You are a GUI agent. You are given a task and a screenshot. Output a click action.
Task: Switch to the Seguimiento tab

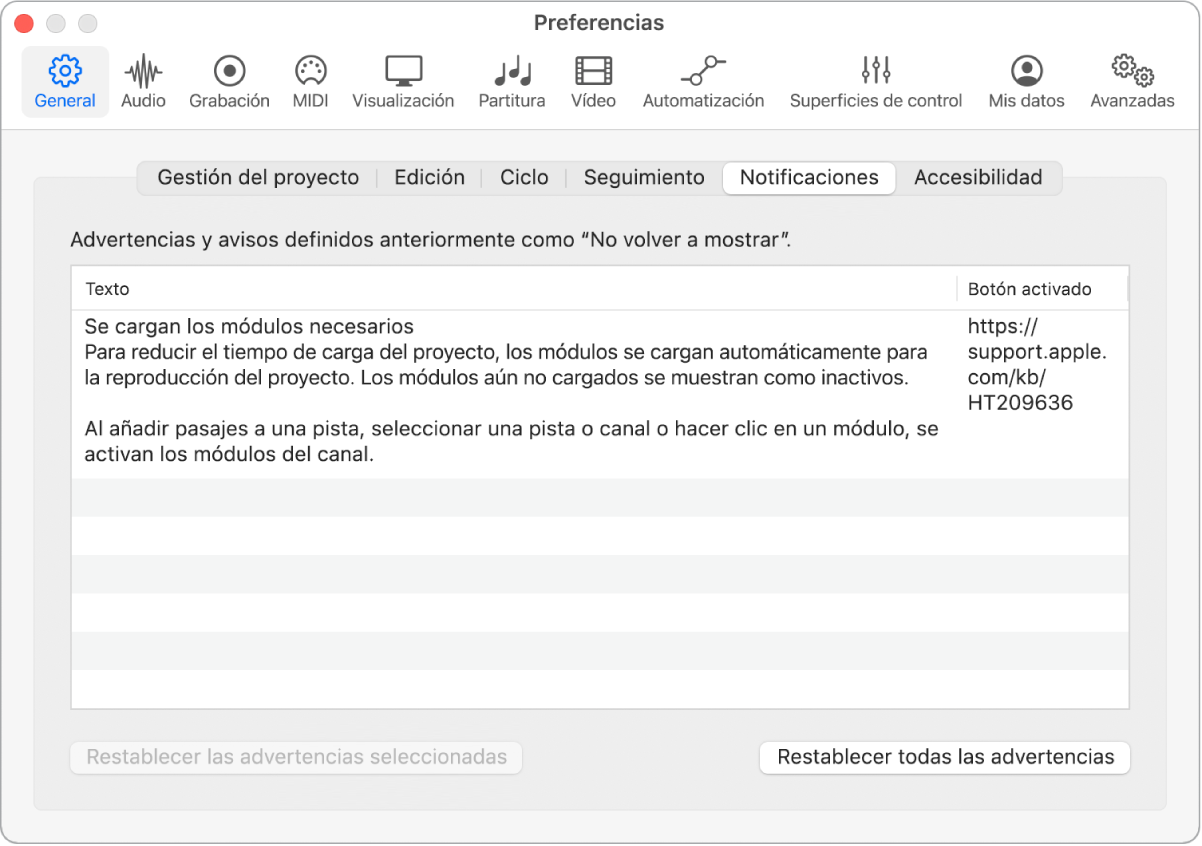coord(643,177)
